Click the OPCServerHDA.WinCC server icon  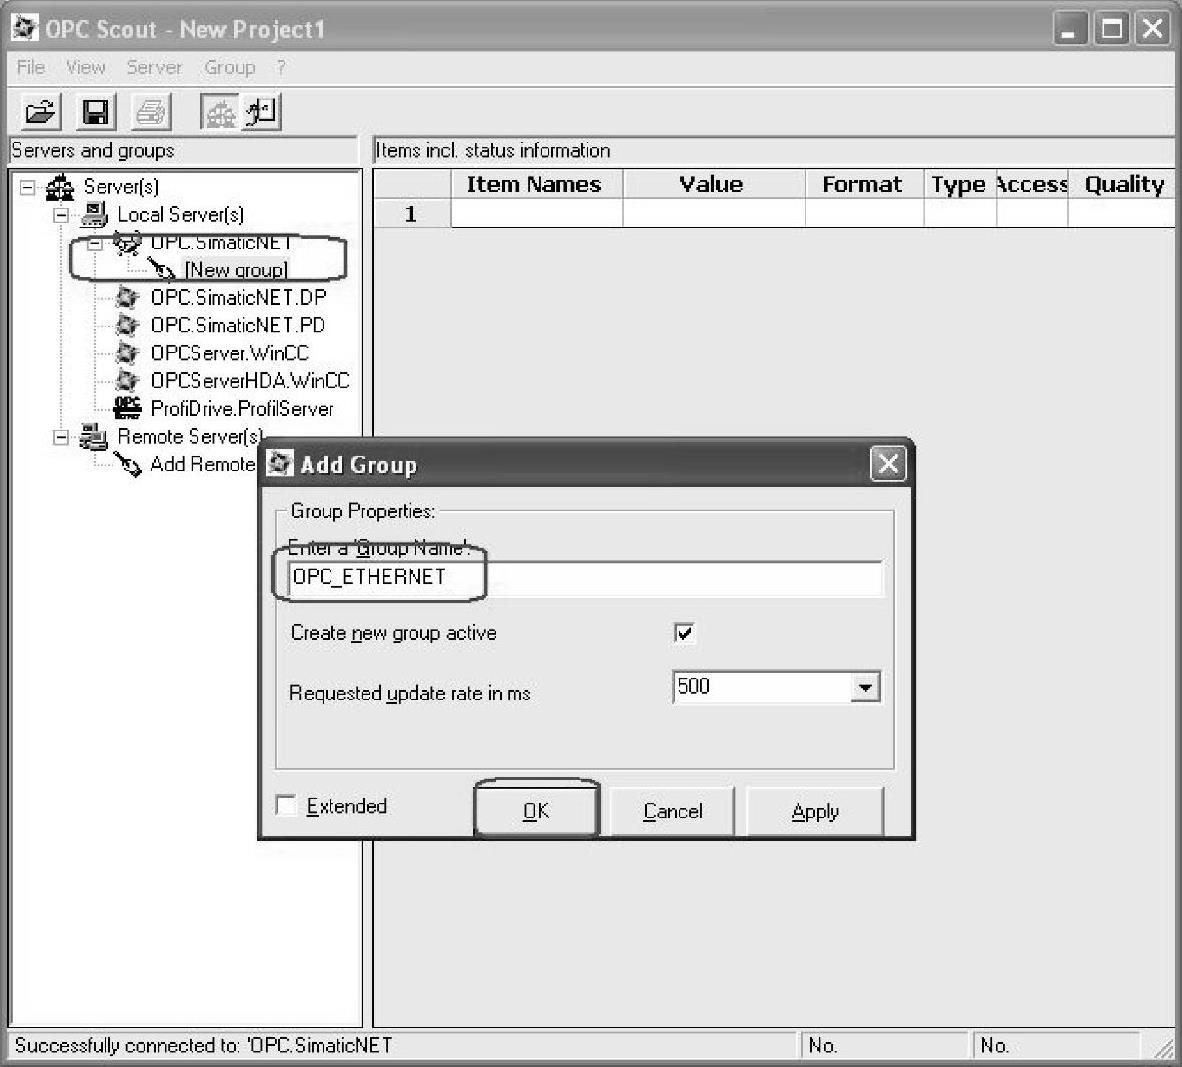pyautogui.click(x=127, y=381)
